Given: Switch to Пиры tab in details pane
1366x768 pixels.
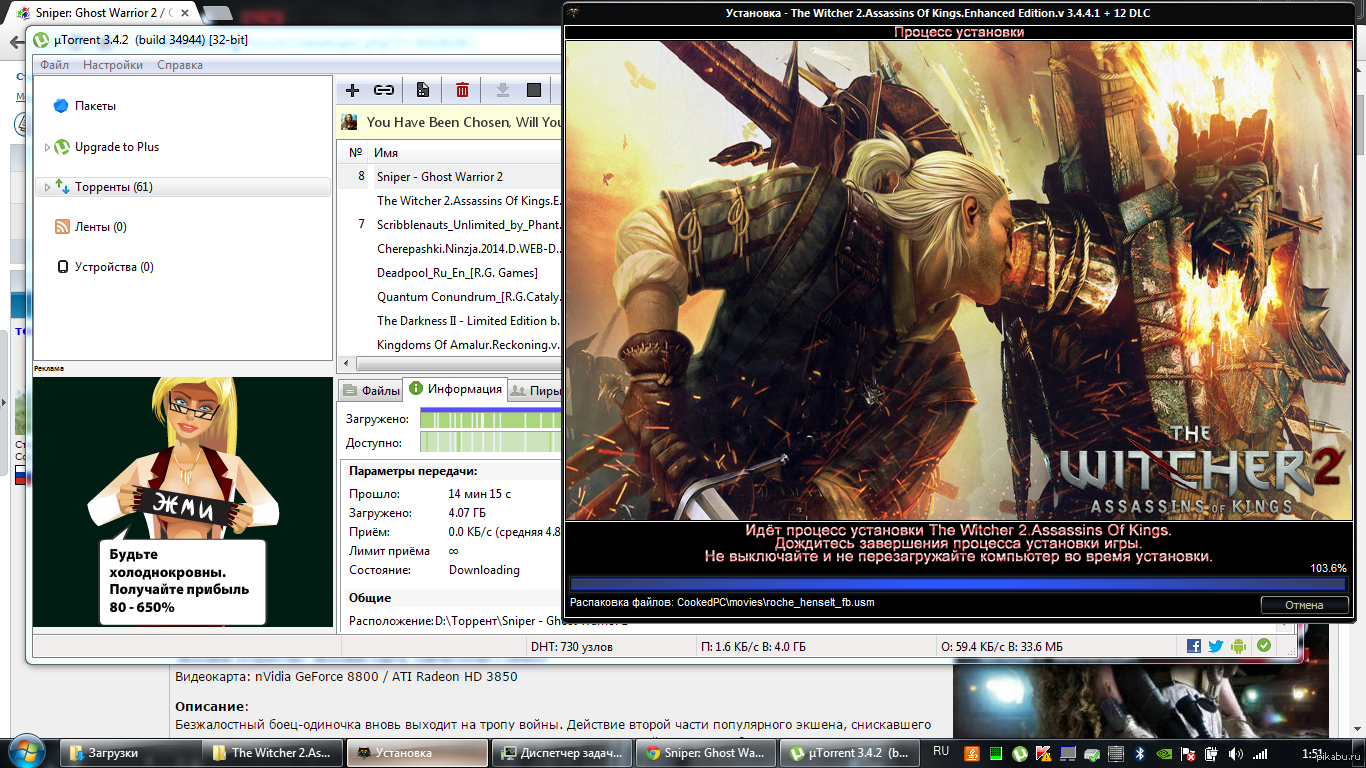Looking at the screenshot, I should [x=535, y=391].
